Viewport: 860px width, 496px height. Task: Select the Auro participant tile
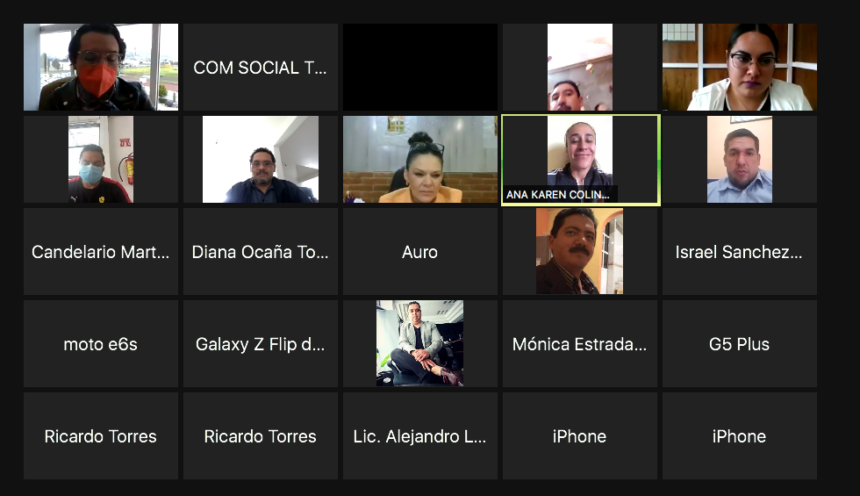point(420,251)
